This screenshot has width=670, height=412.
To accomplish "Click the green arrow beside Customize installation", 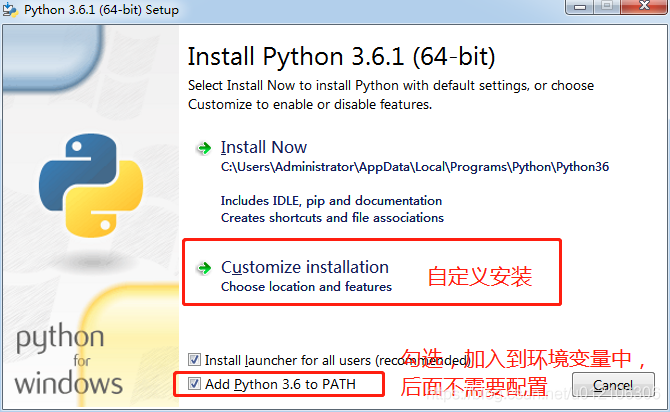I will (204, 268).
